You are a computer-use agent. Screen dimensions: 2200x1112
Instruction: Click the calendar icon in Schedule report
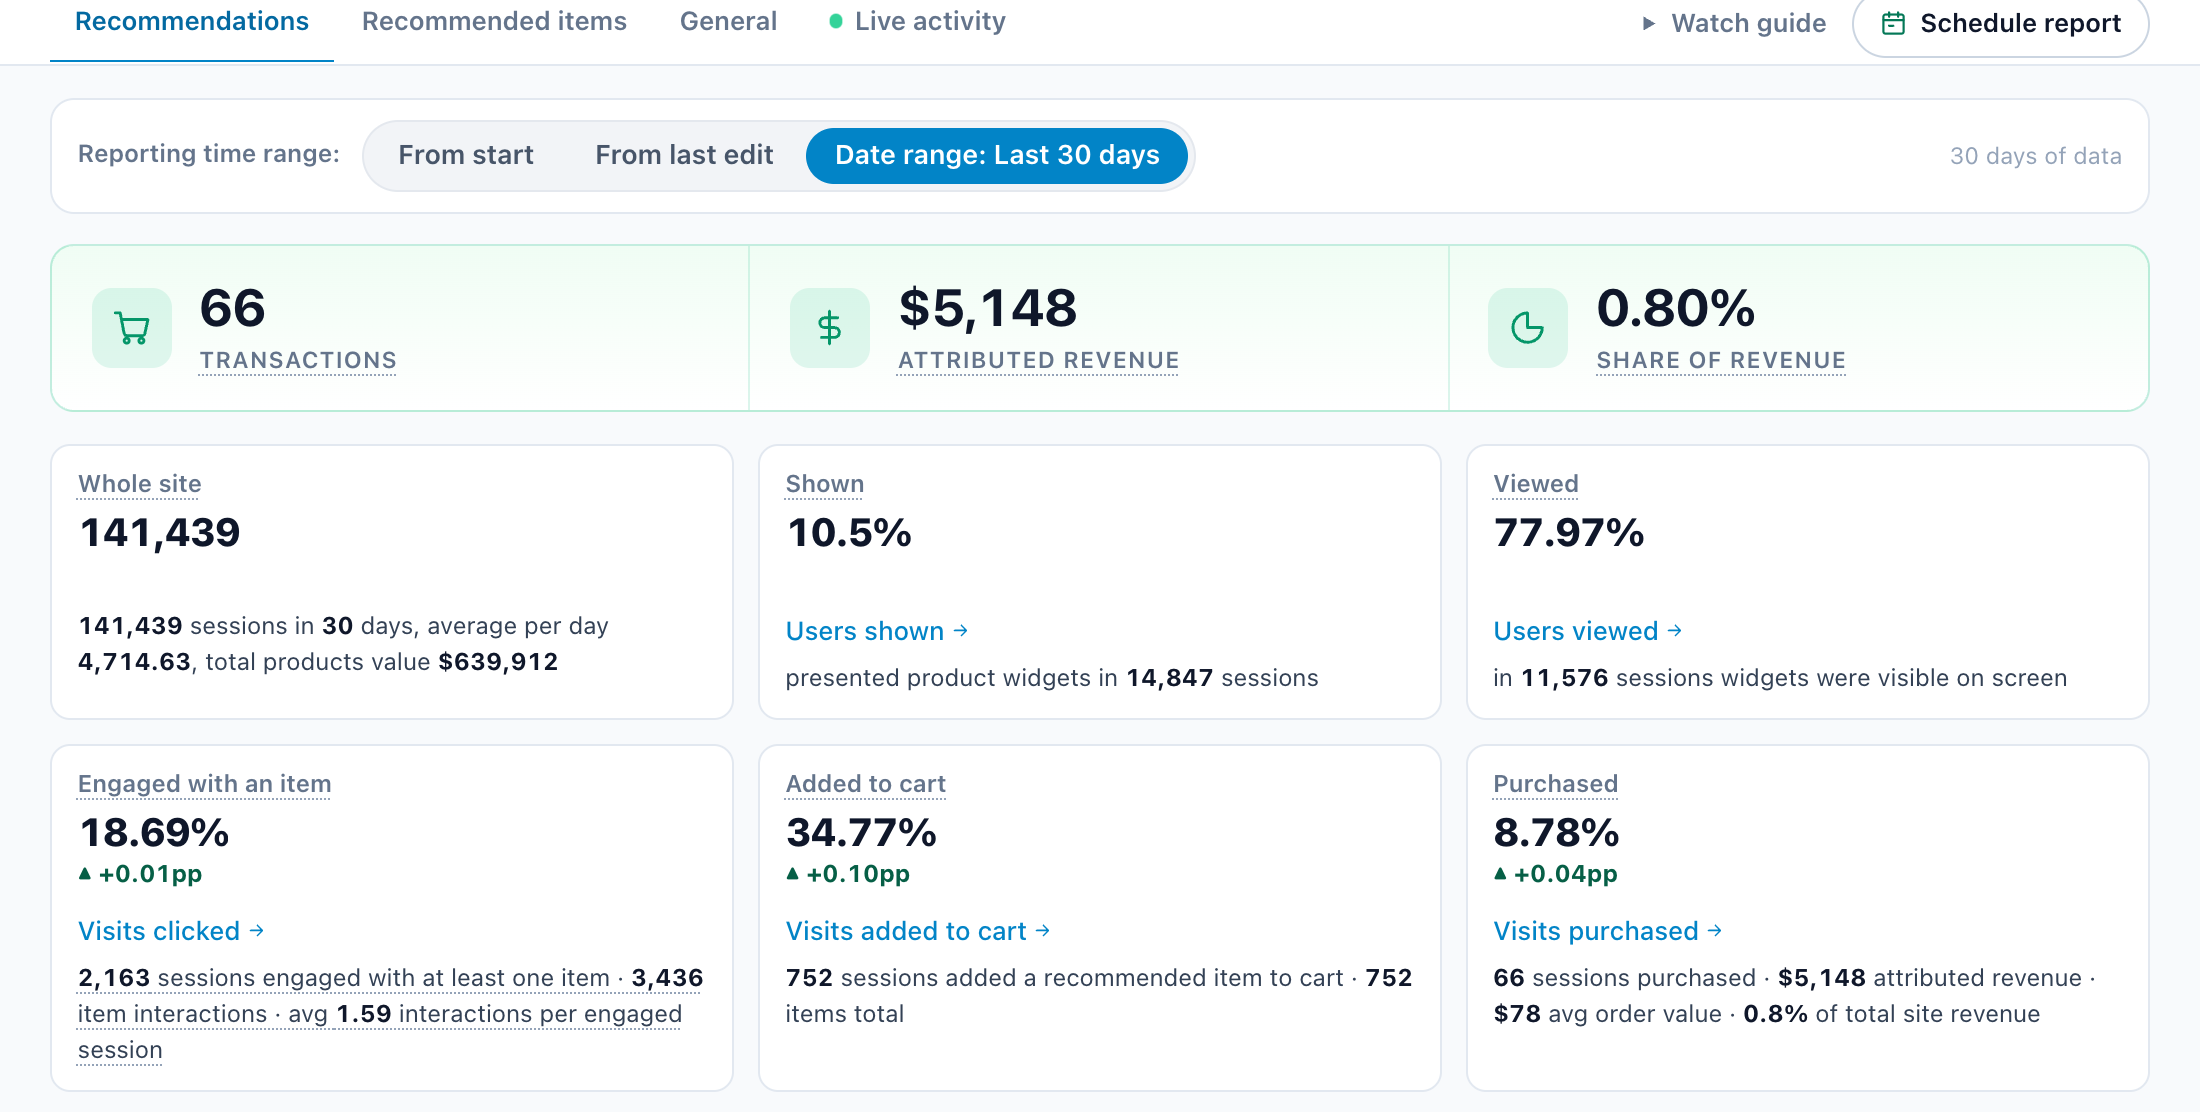click(x=1893, y=23)
